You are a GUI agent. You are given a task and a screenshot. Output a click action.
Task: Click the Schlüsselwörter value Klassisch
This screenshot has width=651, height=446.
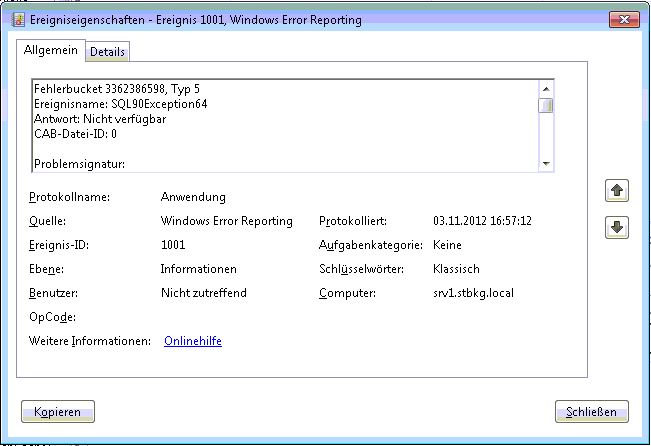[x=456, y=269]
